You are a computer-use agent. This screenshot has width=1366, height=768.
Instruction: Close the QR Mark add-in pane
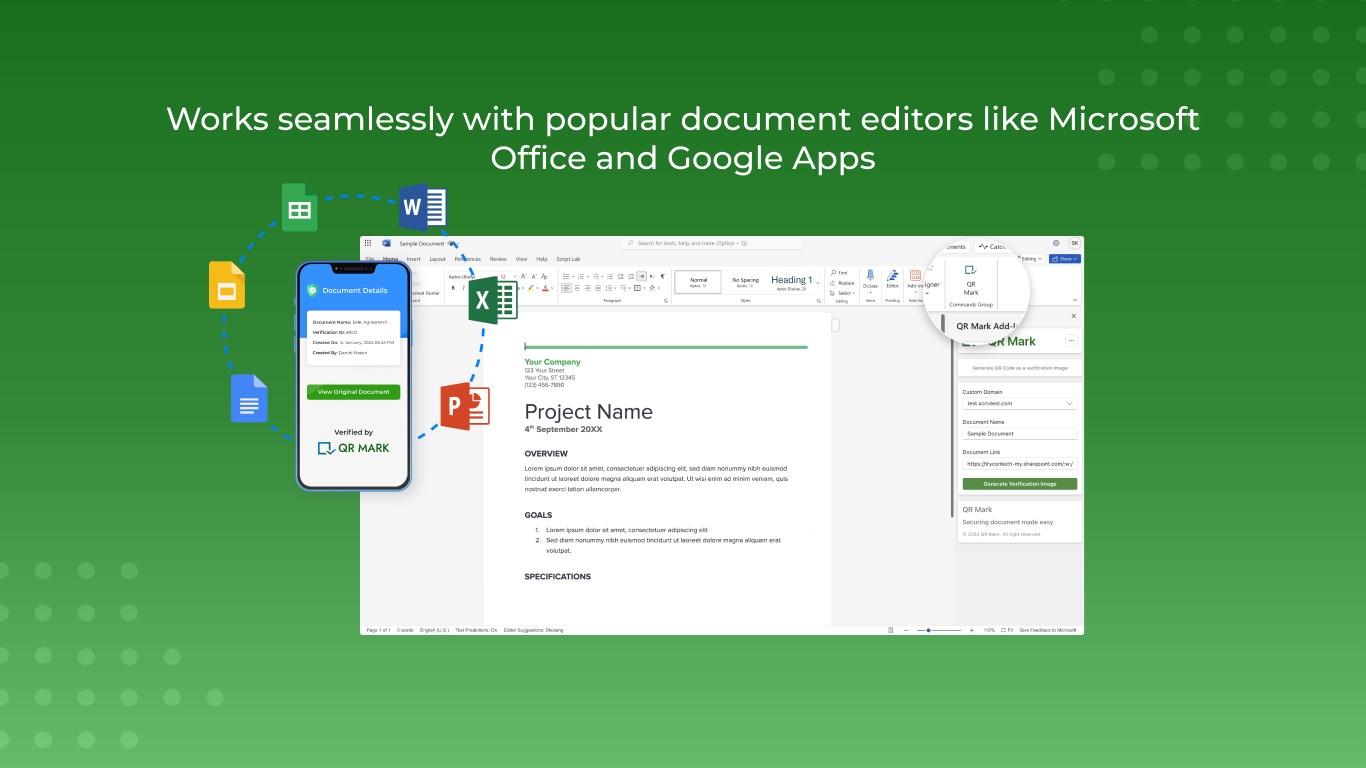(x=1074, y=316)
